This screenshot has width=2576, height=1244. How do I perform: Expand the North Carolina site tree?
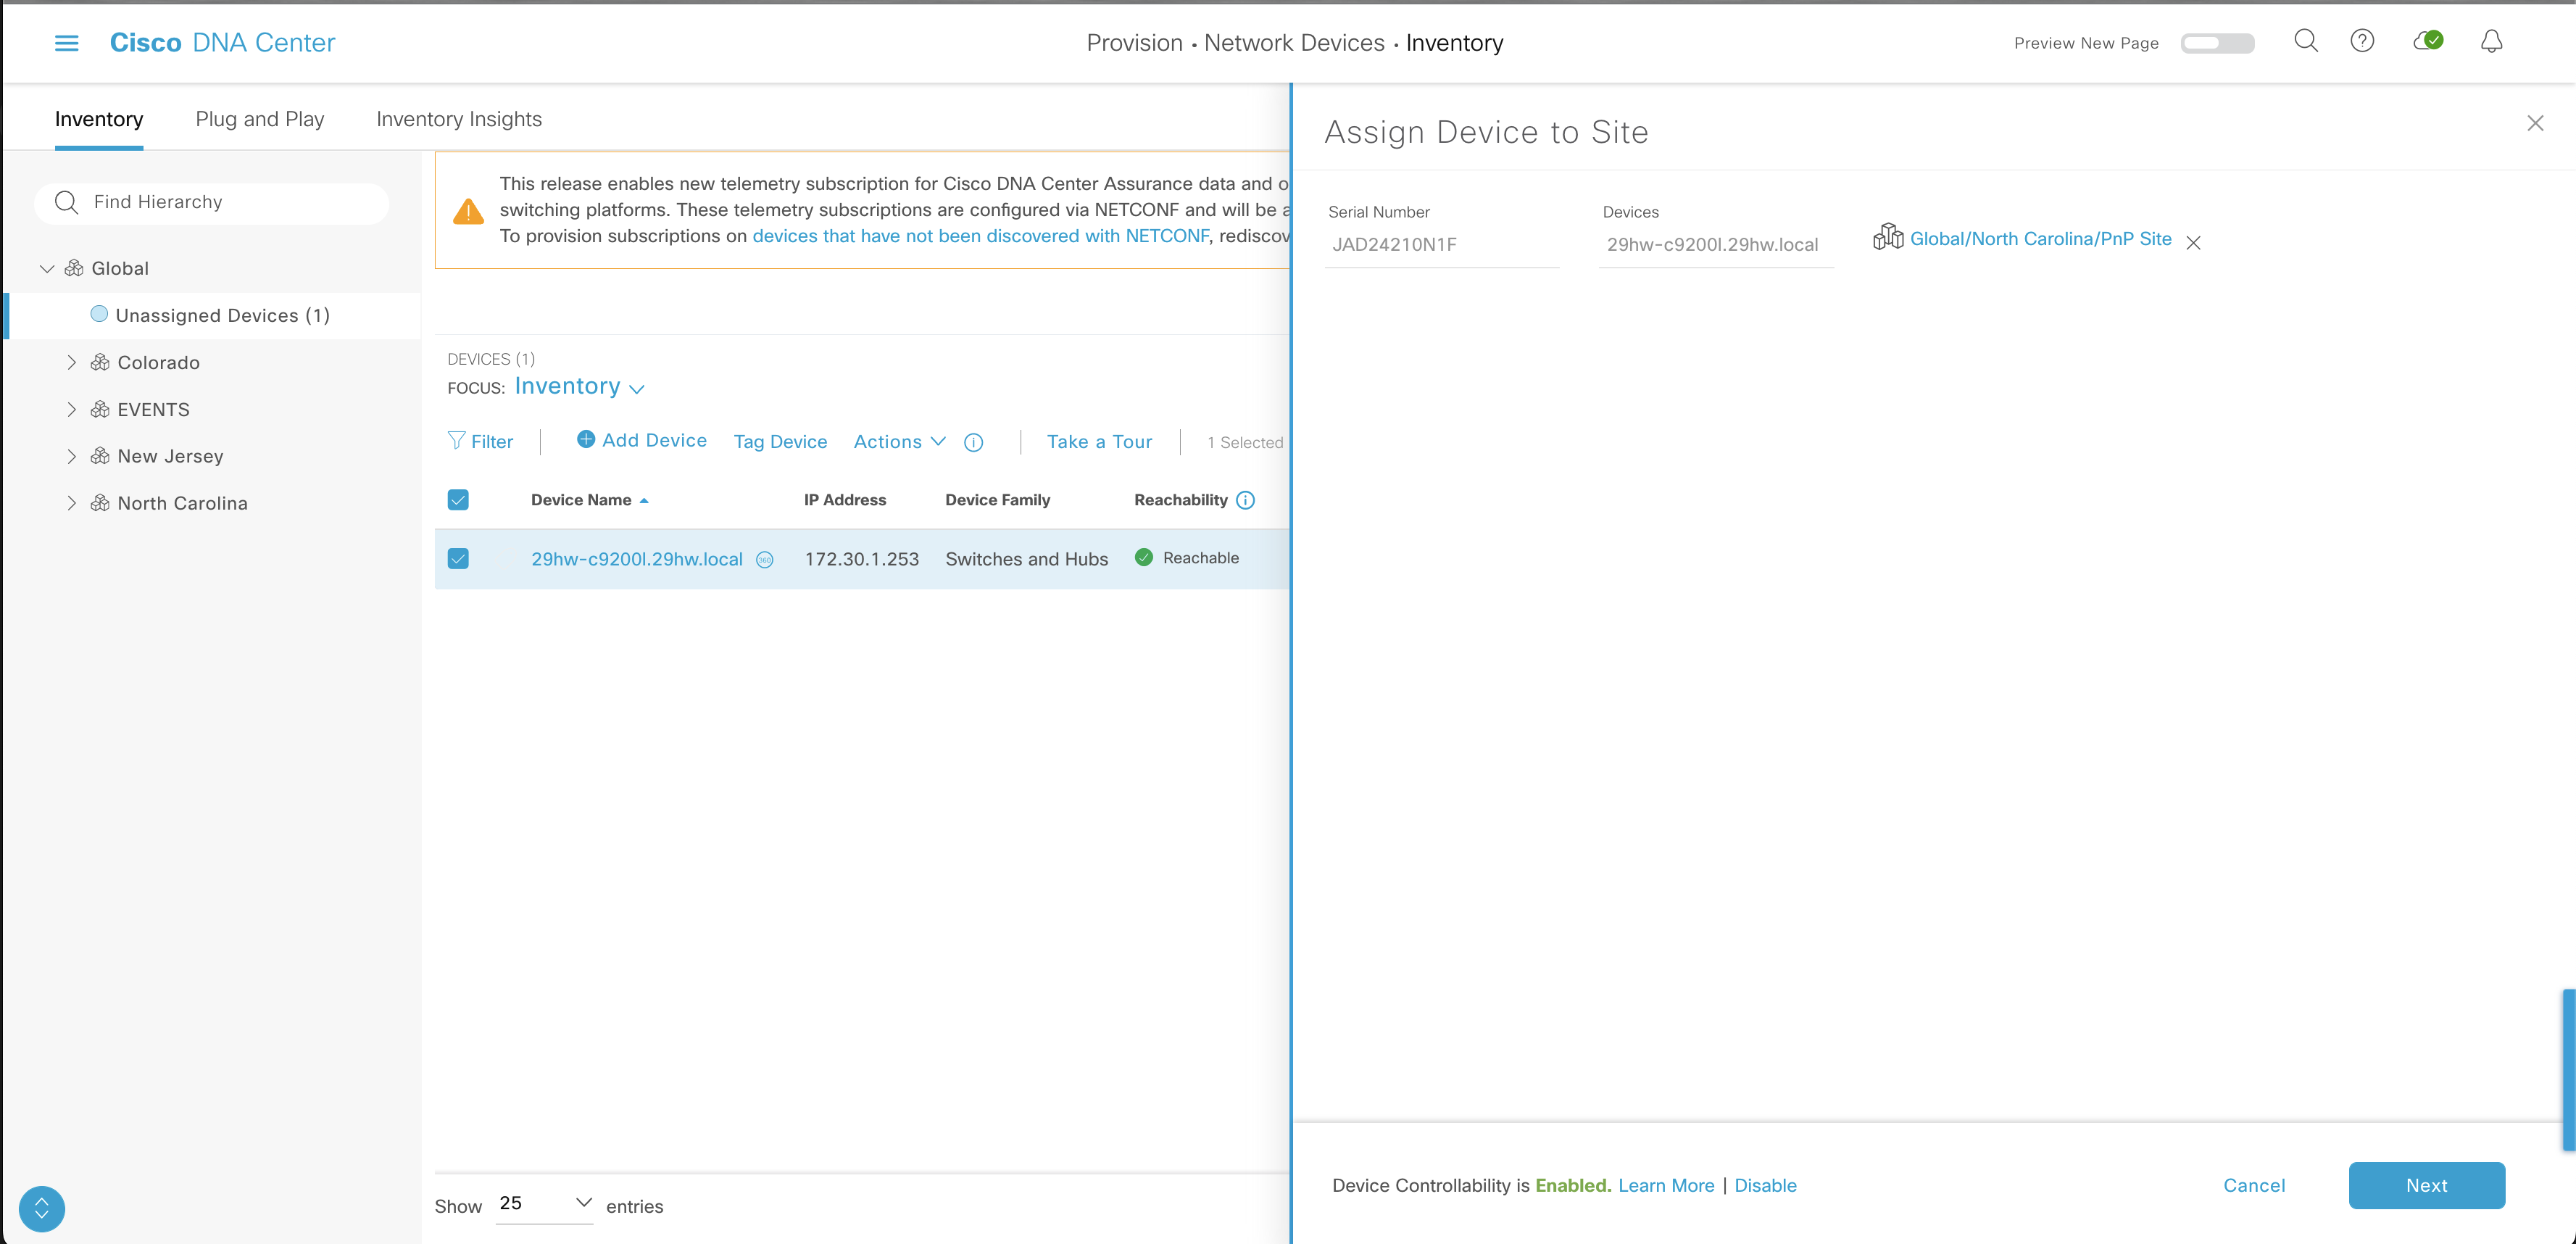(x=71, y=503)
